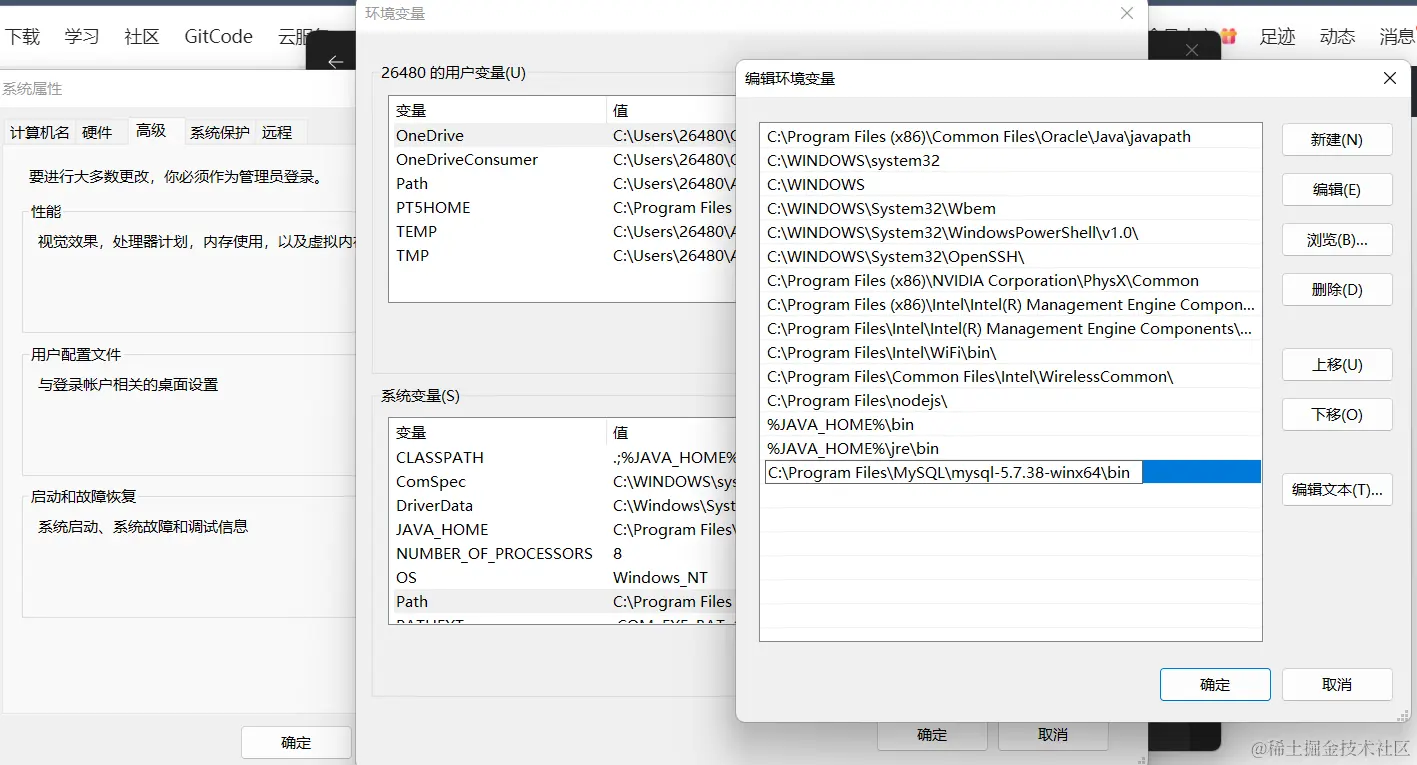Click gift icon in website header
Image resolution: width=1417 pixels, height=765 pixels.
(x=1228, y=36)
